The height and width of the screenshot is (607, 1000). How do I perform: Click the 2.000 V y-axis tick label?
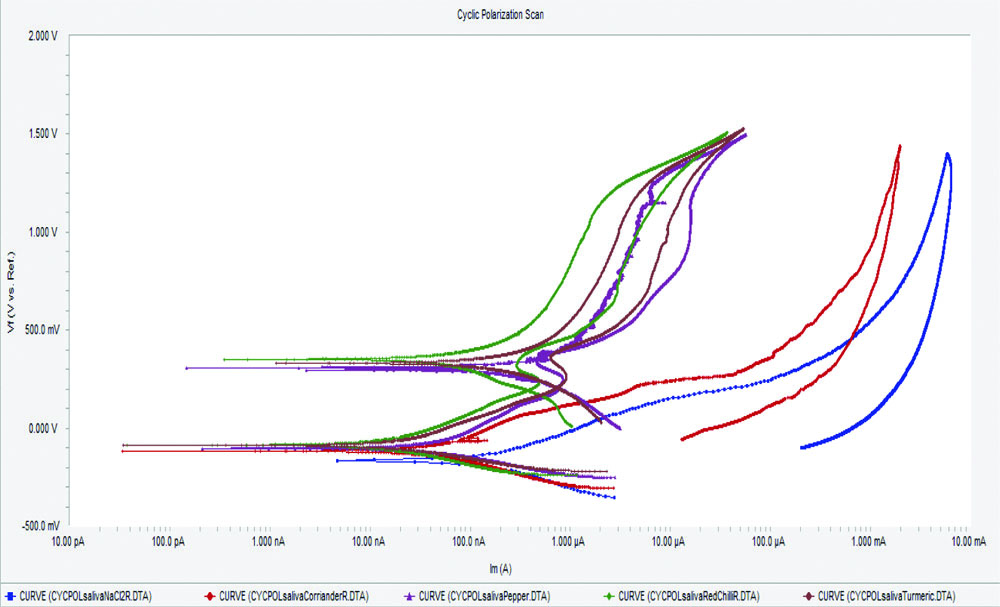(45, 36)
